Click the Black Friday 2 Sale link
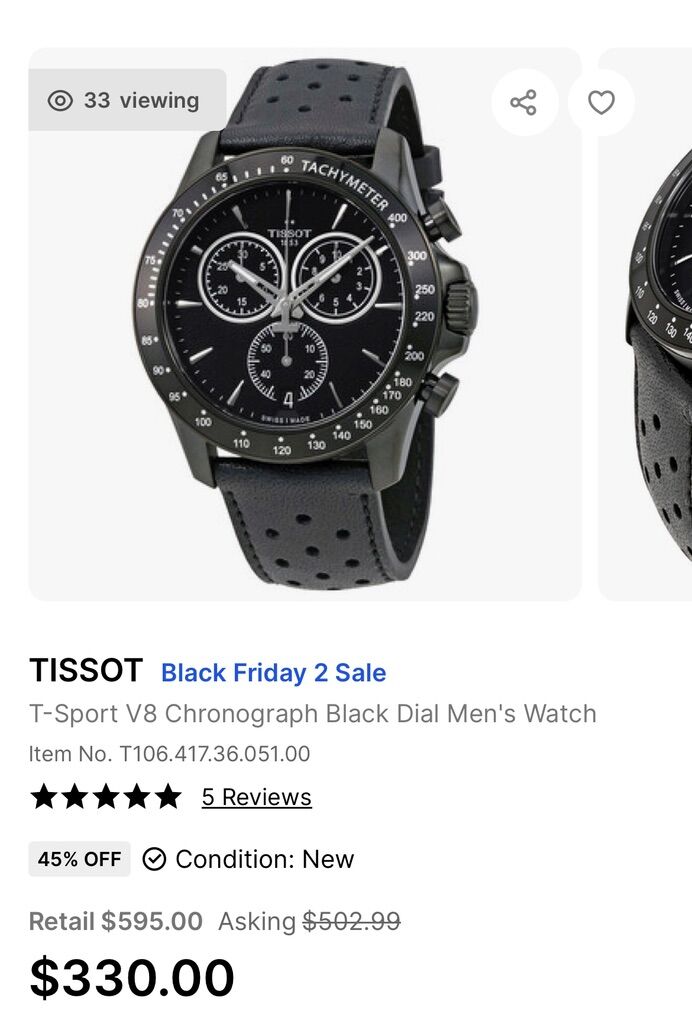 (274, 673)
